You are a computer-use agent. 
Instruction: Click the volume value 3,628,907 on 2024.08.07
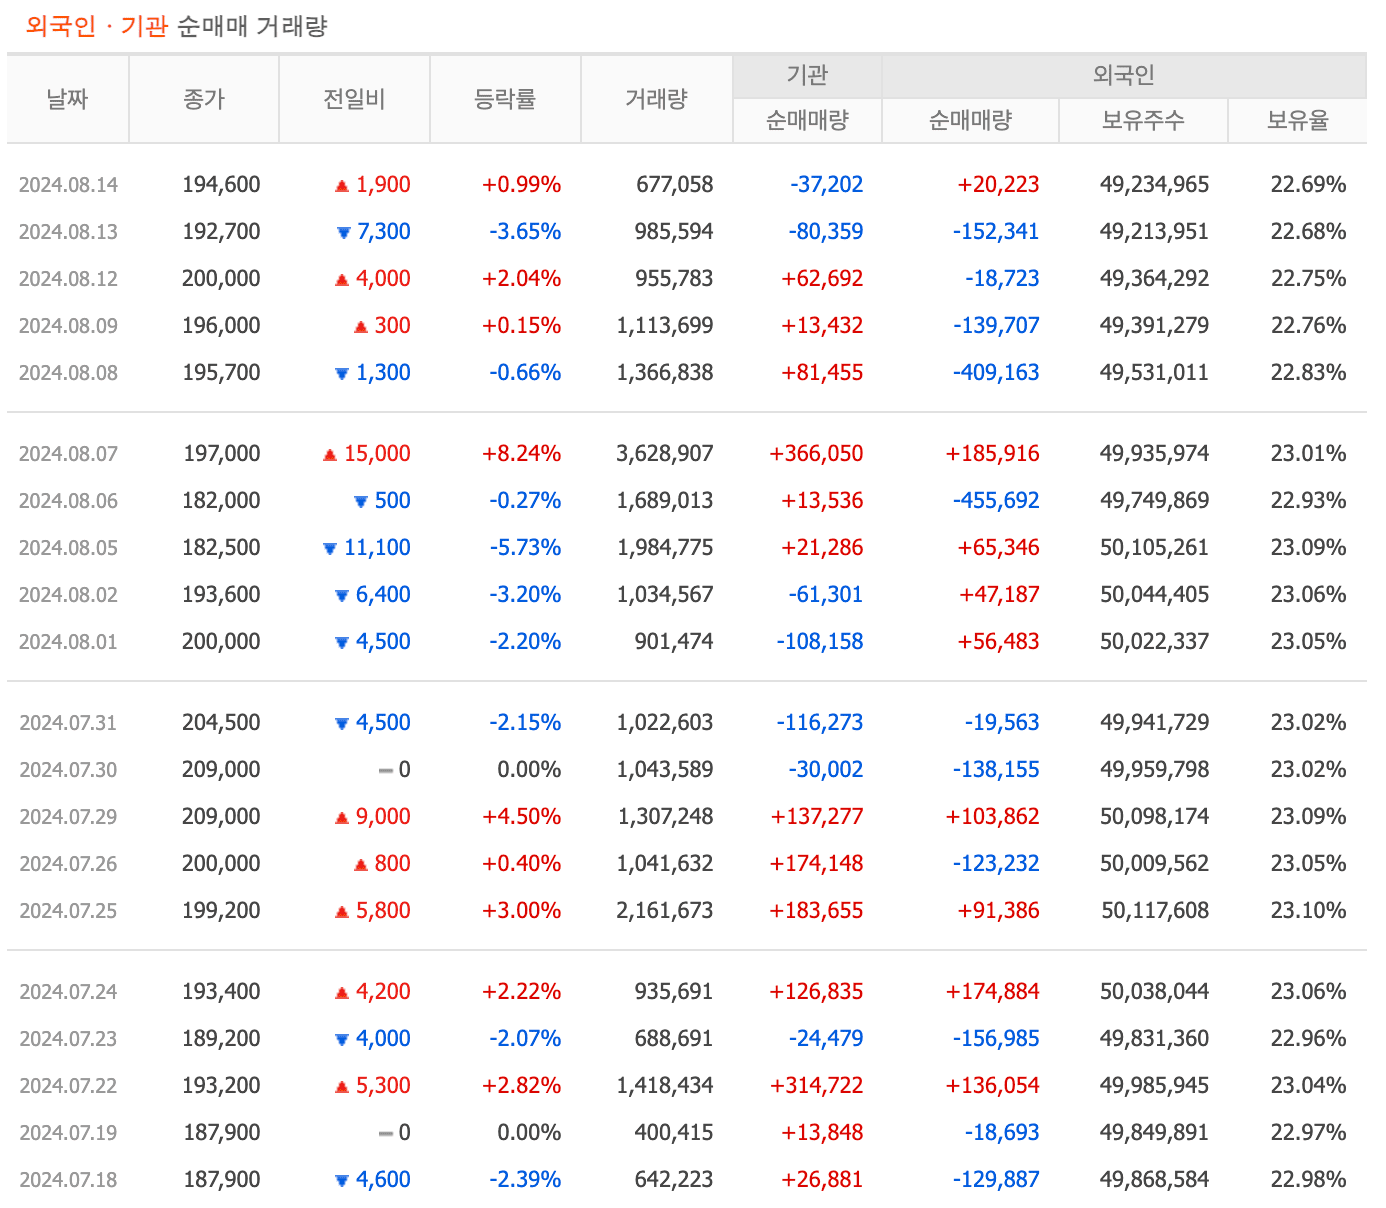pos(665,453)
